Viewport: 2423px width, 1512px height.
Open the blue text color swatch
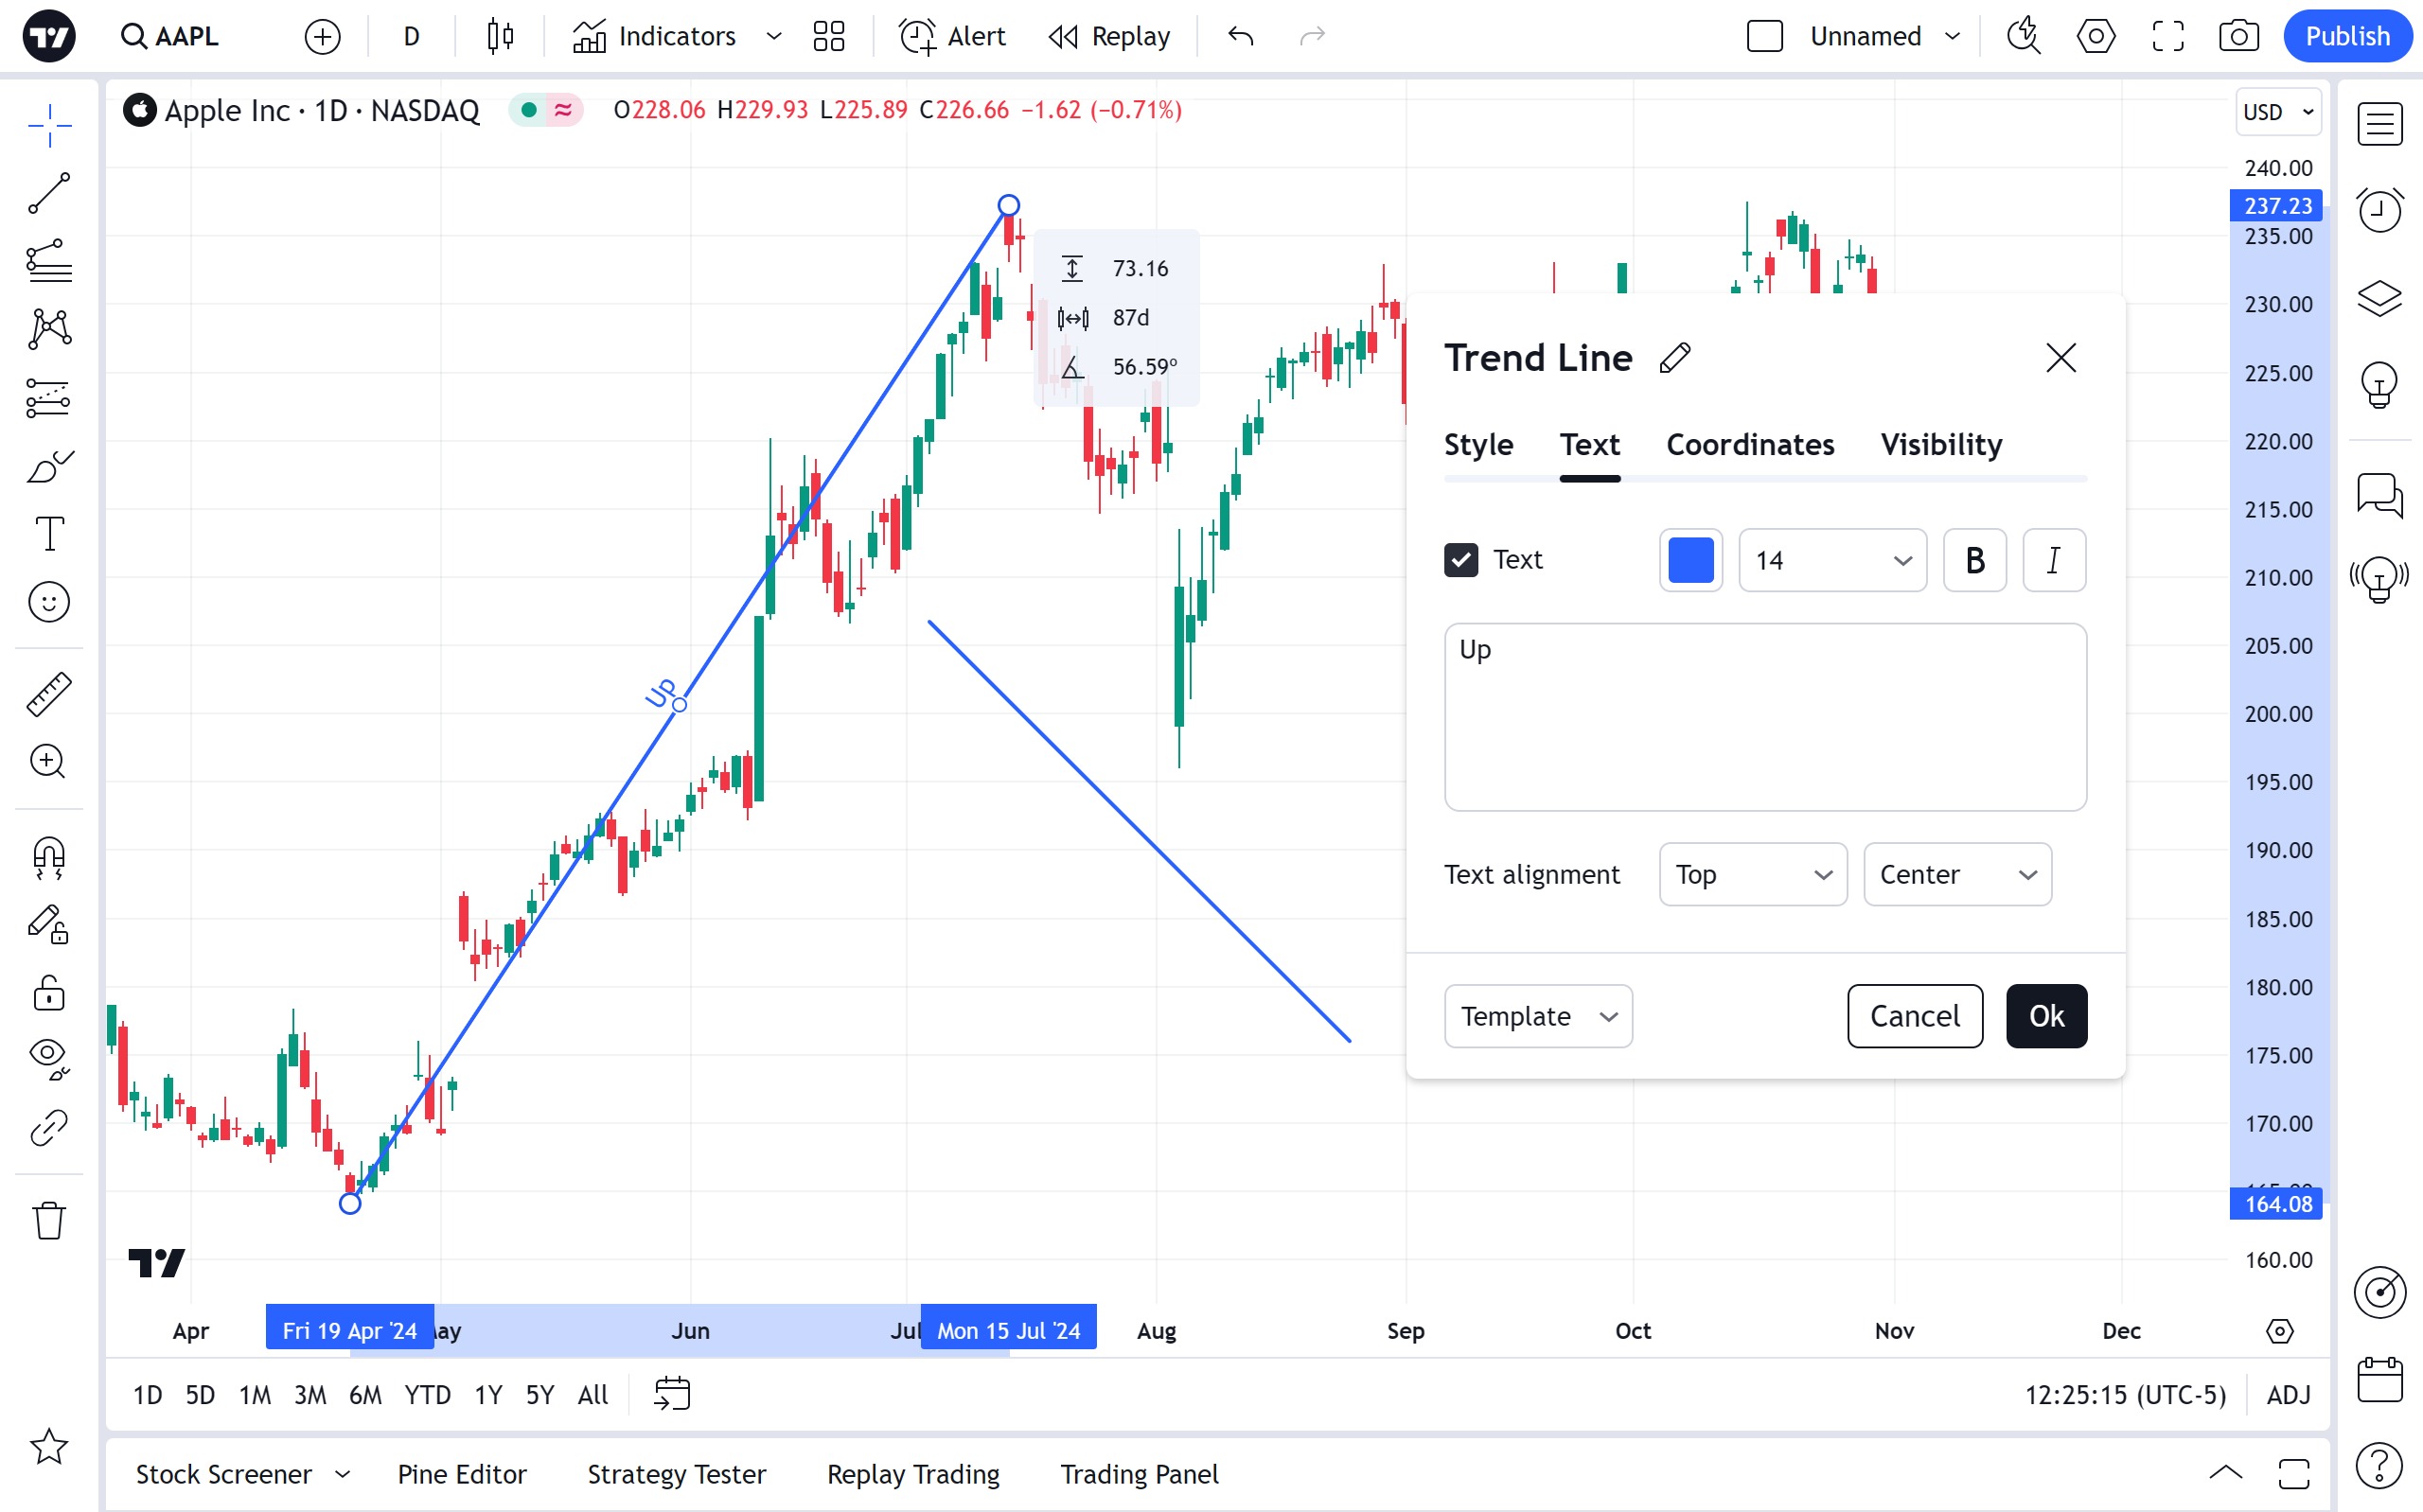click(1690, 560)
